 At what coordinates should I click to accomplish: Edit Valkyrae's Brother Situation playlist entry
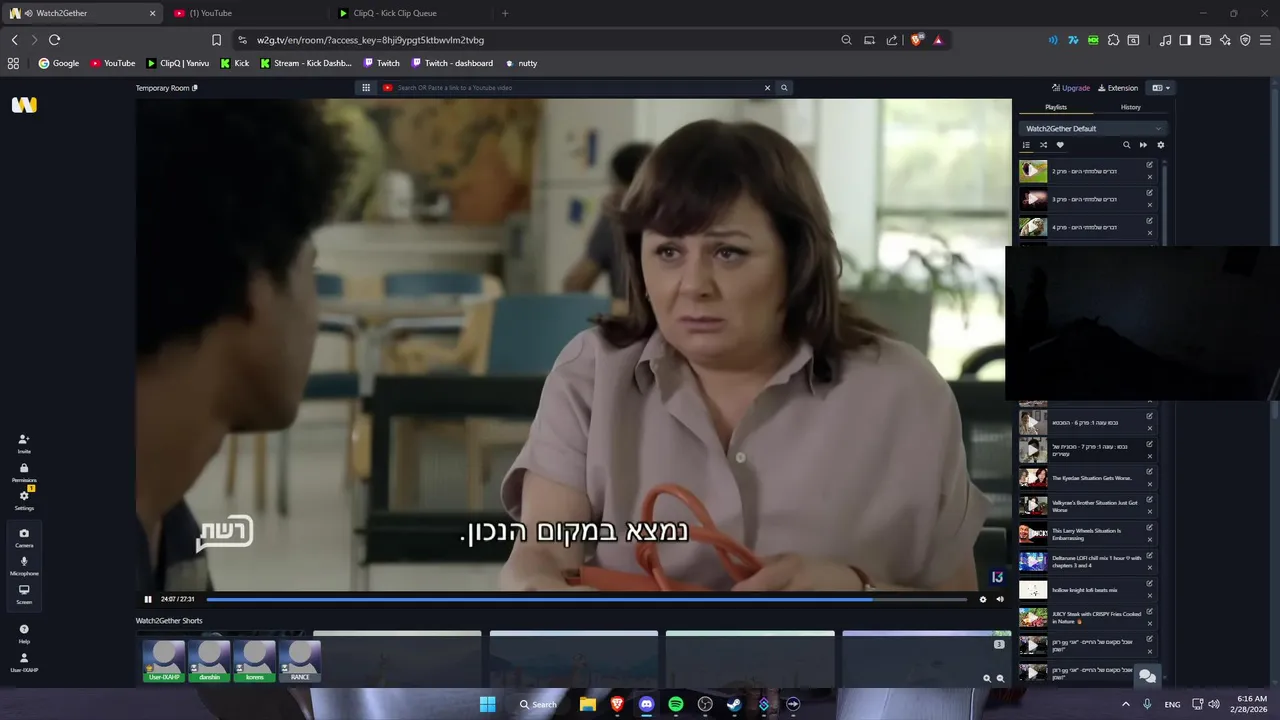1150,500
